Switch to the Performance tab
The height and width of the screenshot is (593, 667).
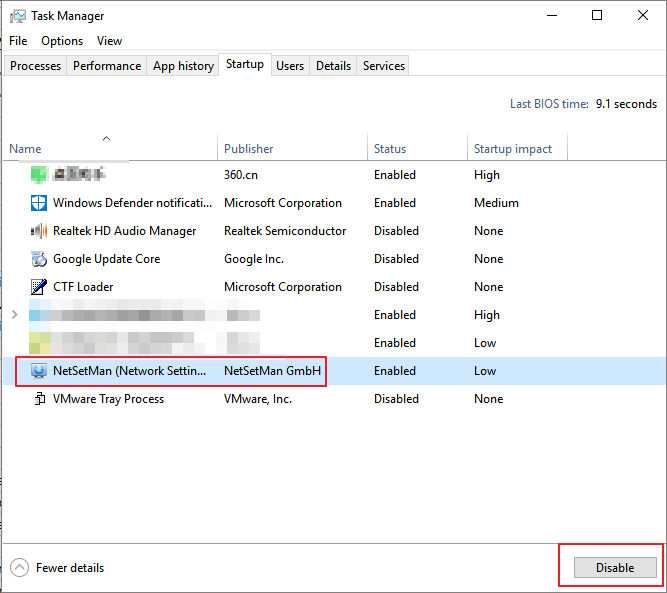coord(107,66)
